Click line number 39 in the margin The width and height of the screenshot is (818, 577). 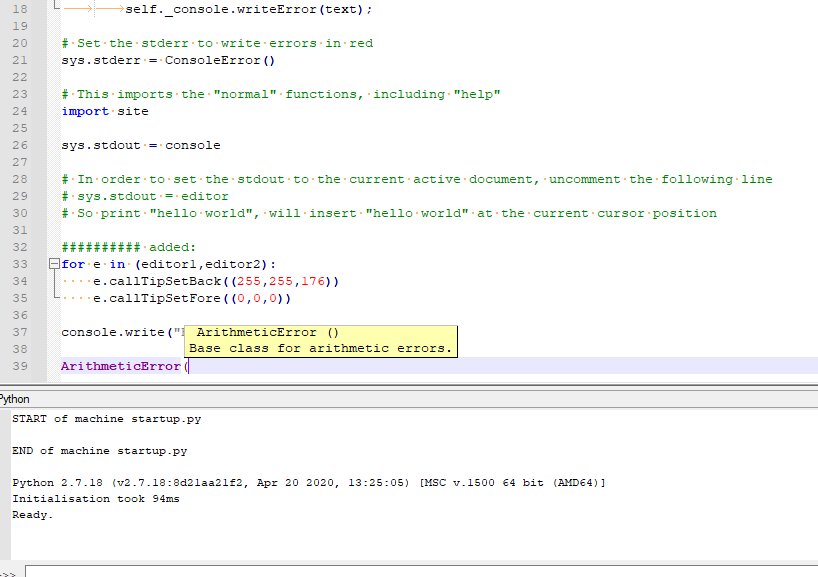[x=20, y=366]
